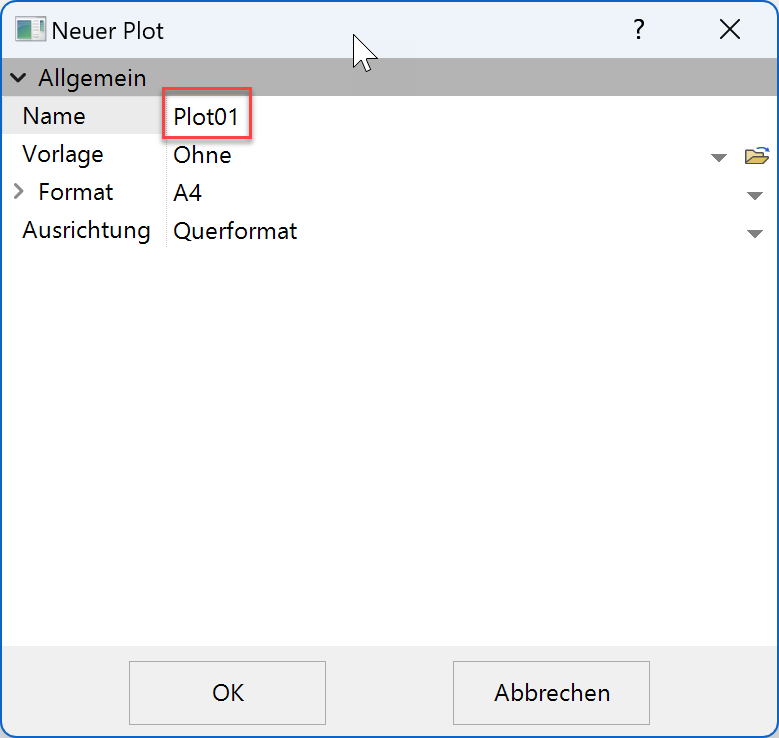Select the Ohne template value
The image size is (779, 738).
click(202, 155)
